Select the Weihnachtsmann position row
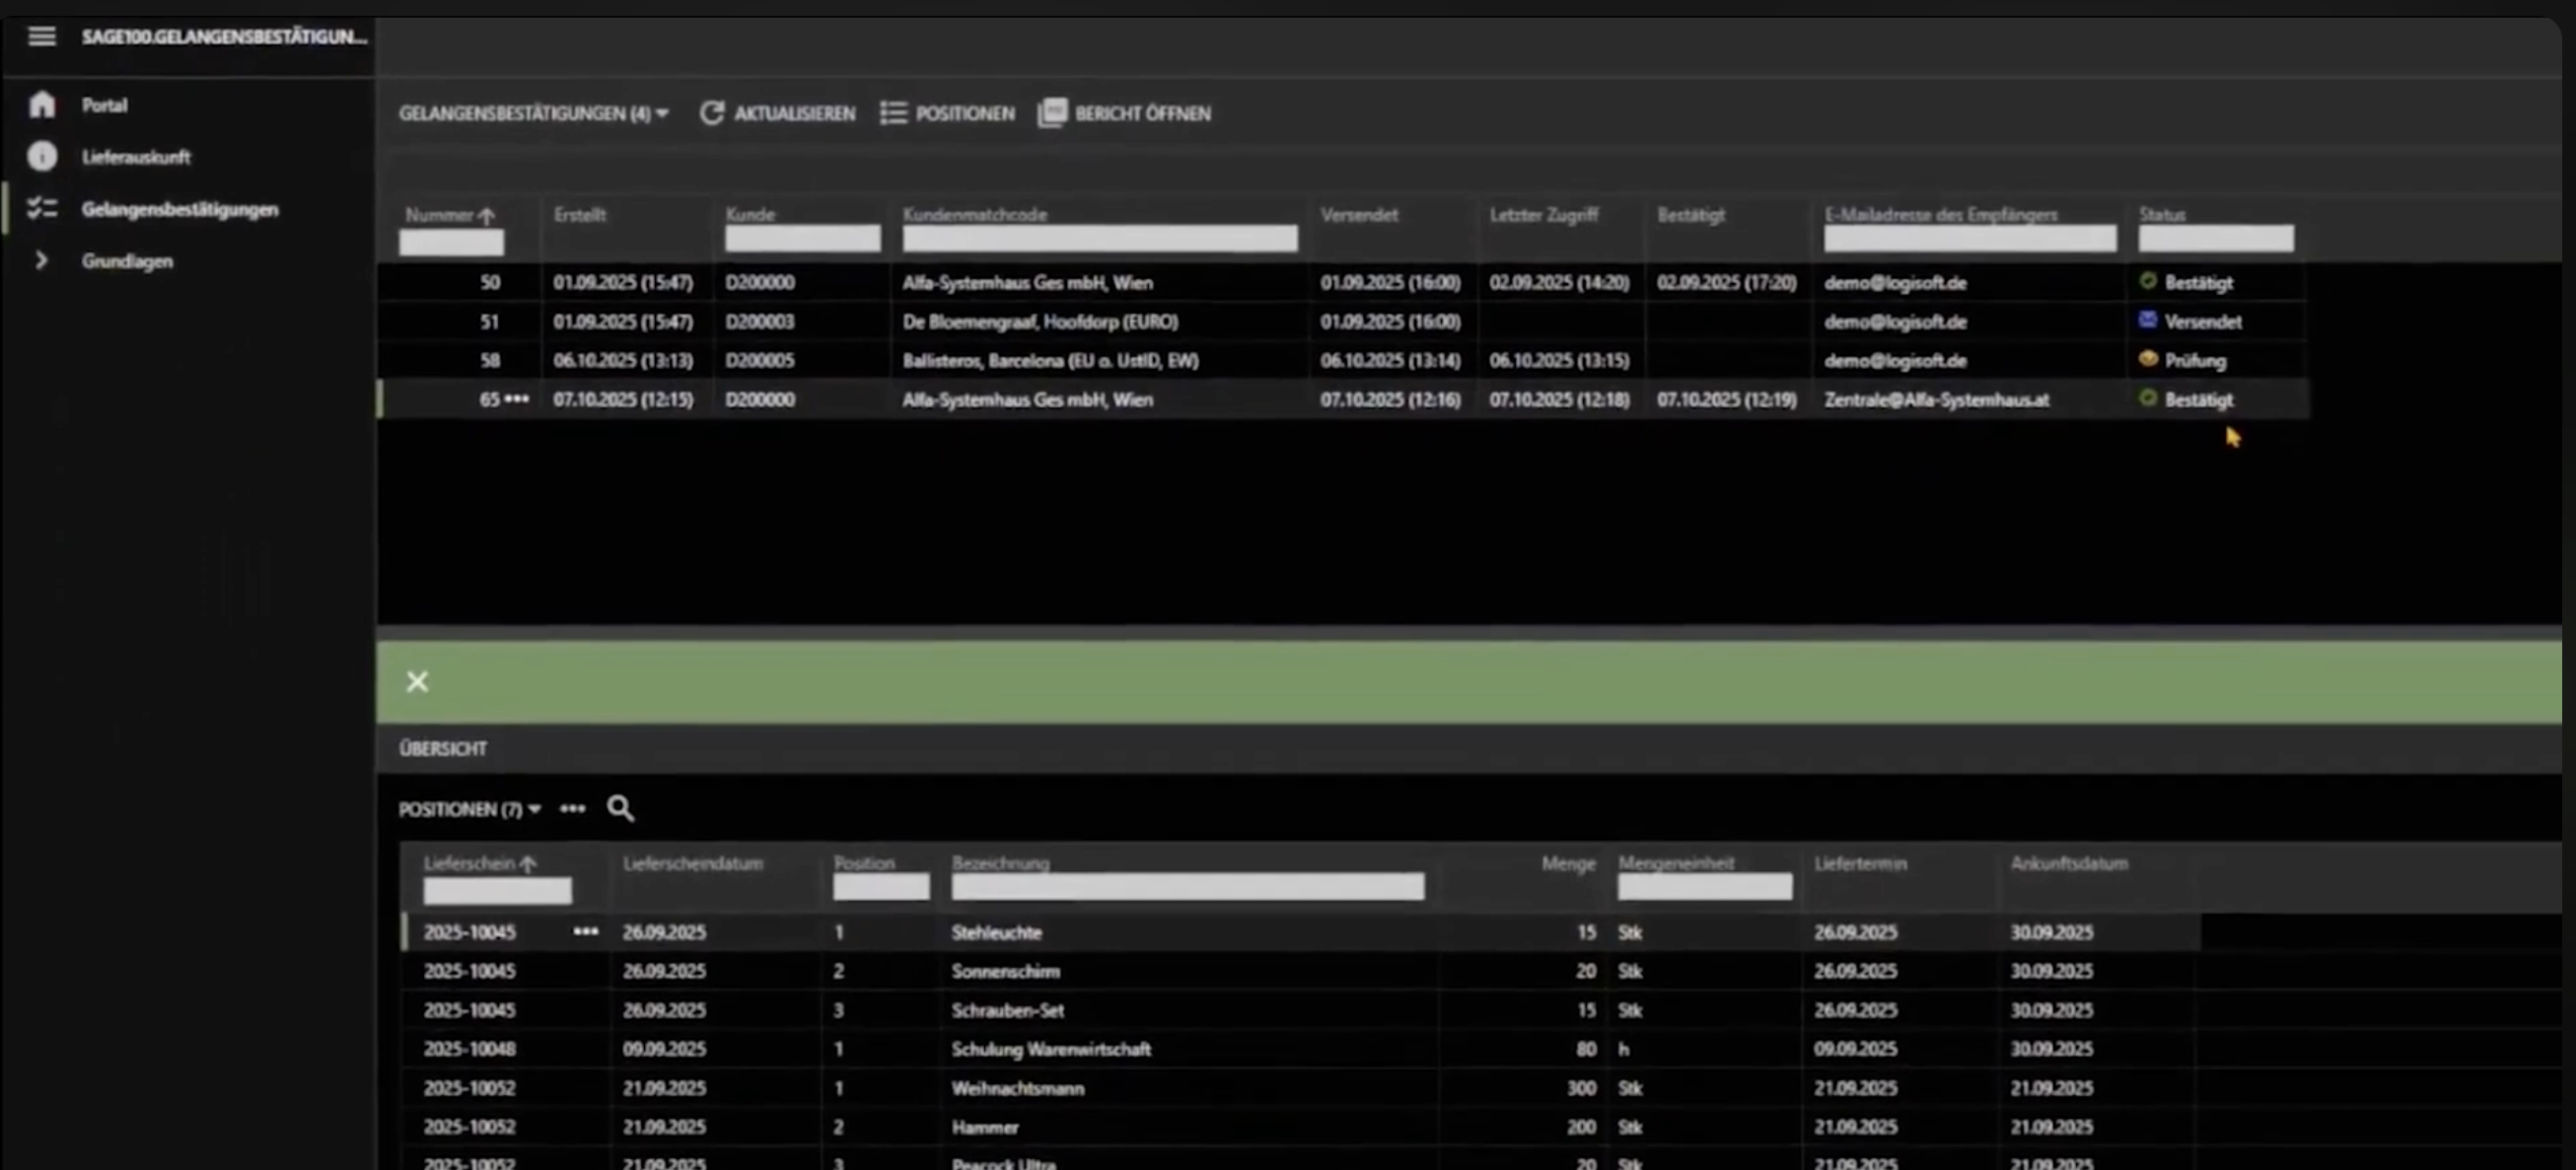 pyautogui.click(x=1300, y=1088)
